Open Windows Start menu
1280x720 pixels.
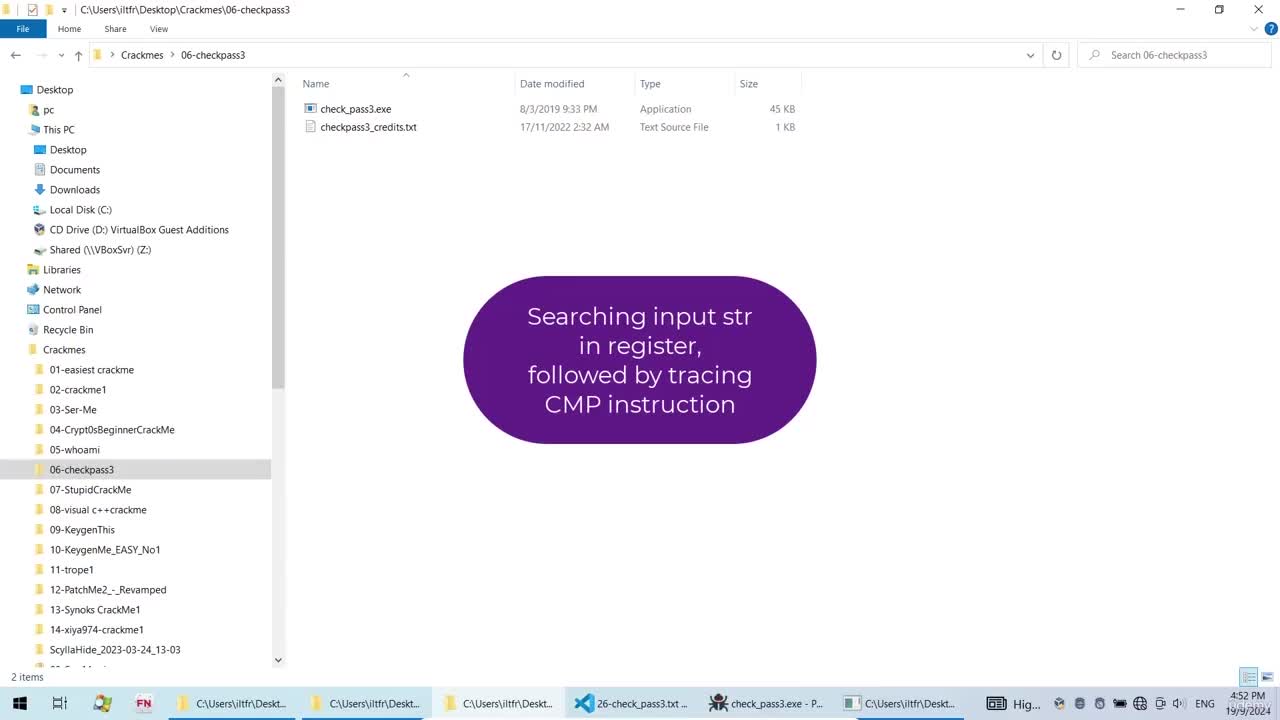point(19,703)
